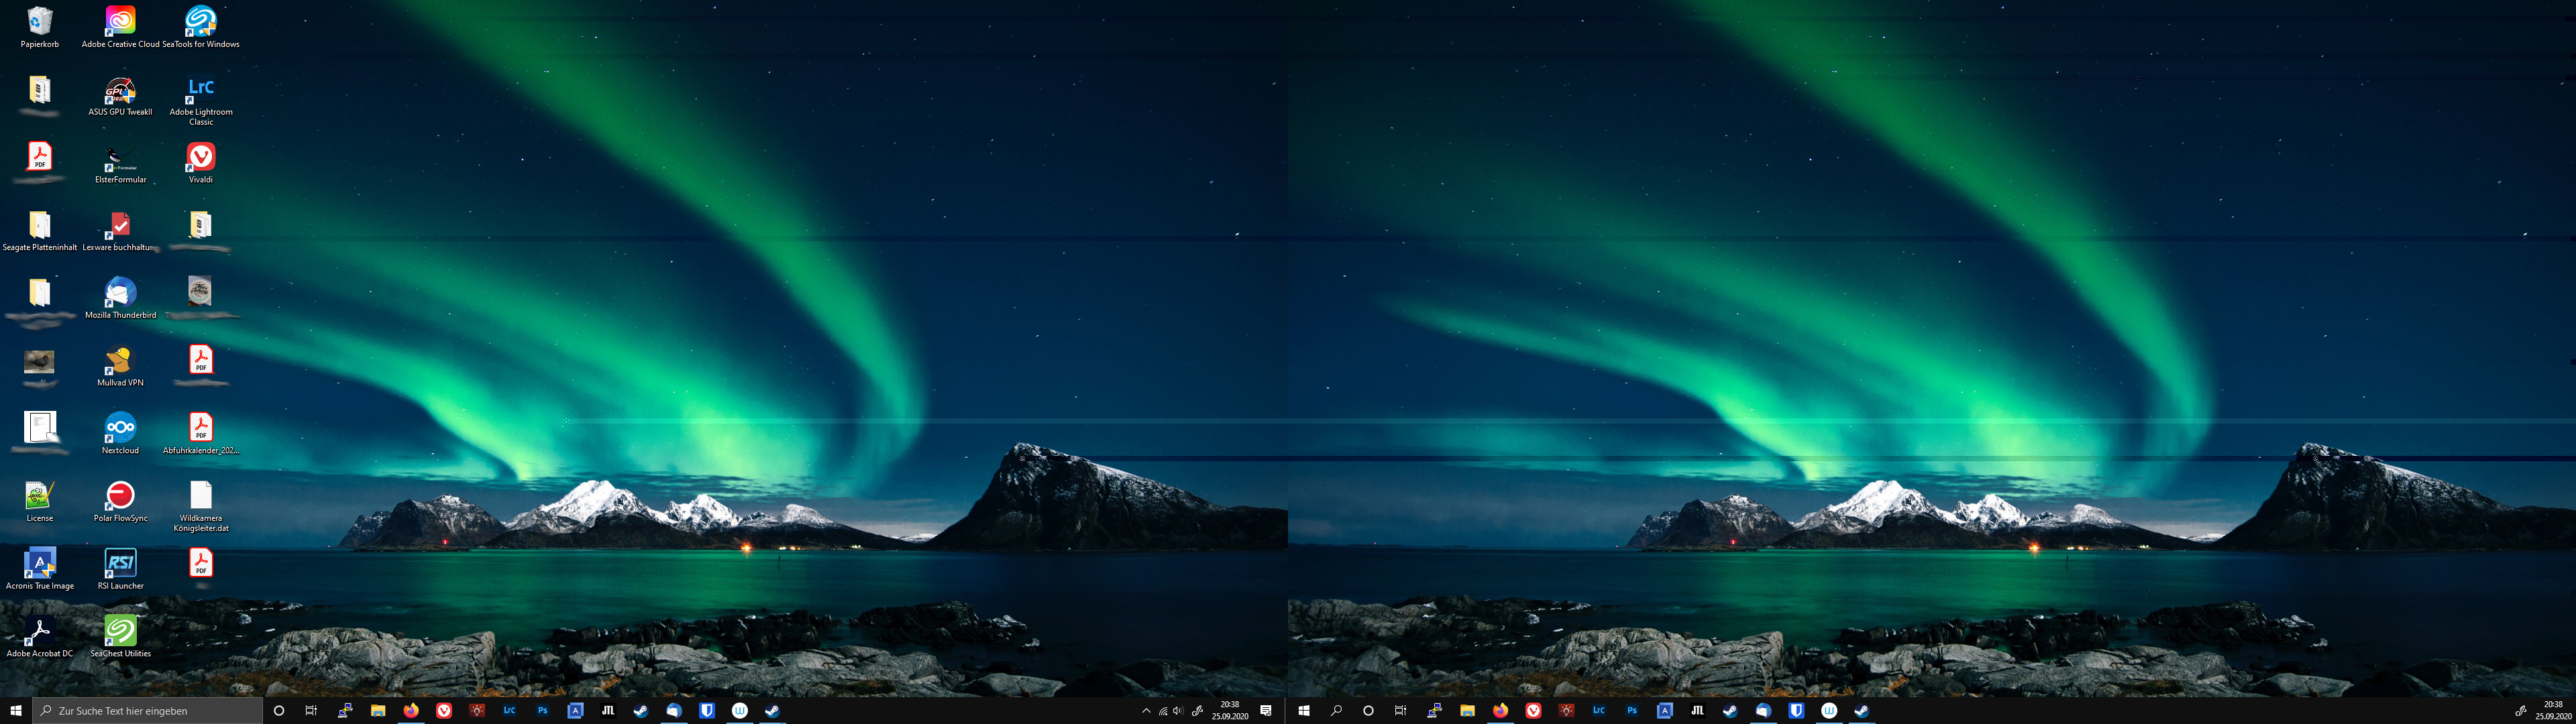2576x724 pixels.
Task: Open Acronis True Image desktop shortcut
Action: (x=39, y=564)
